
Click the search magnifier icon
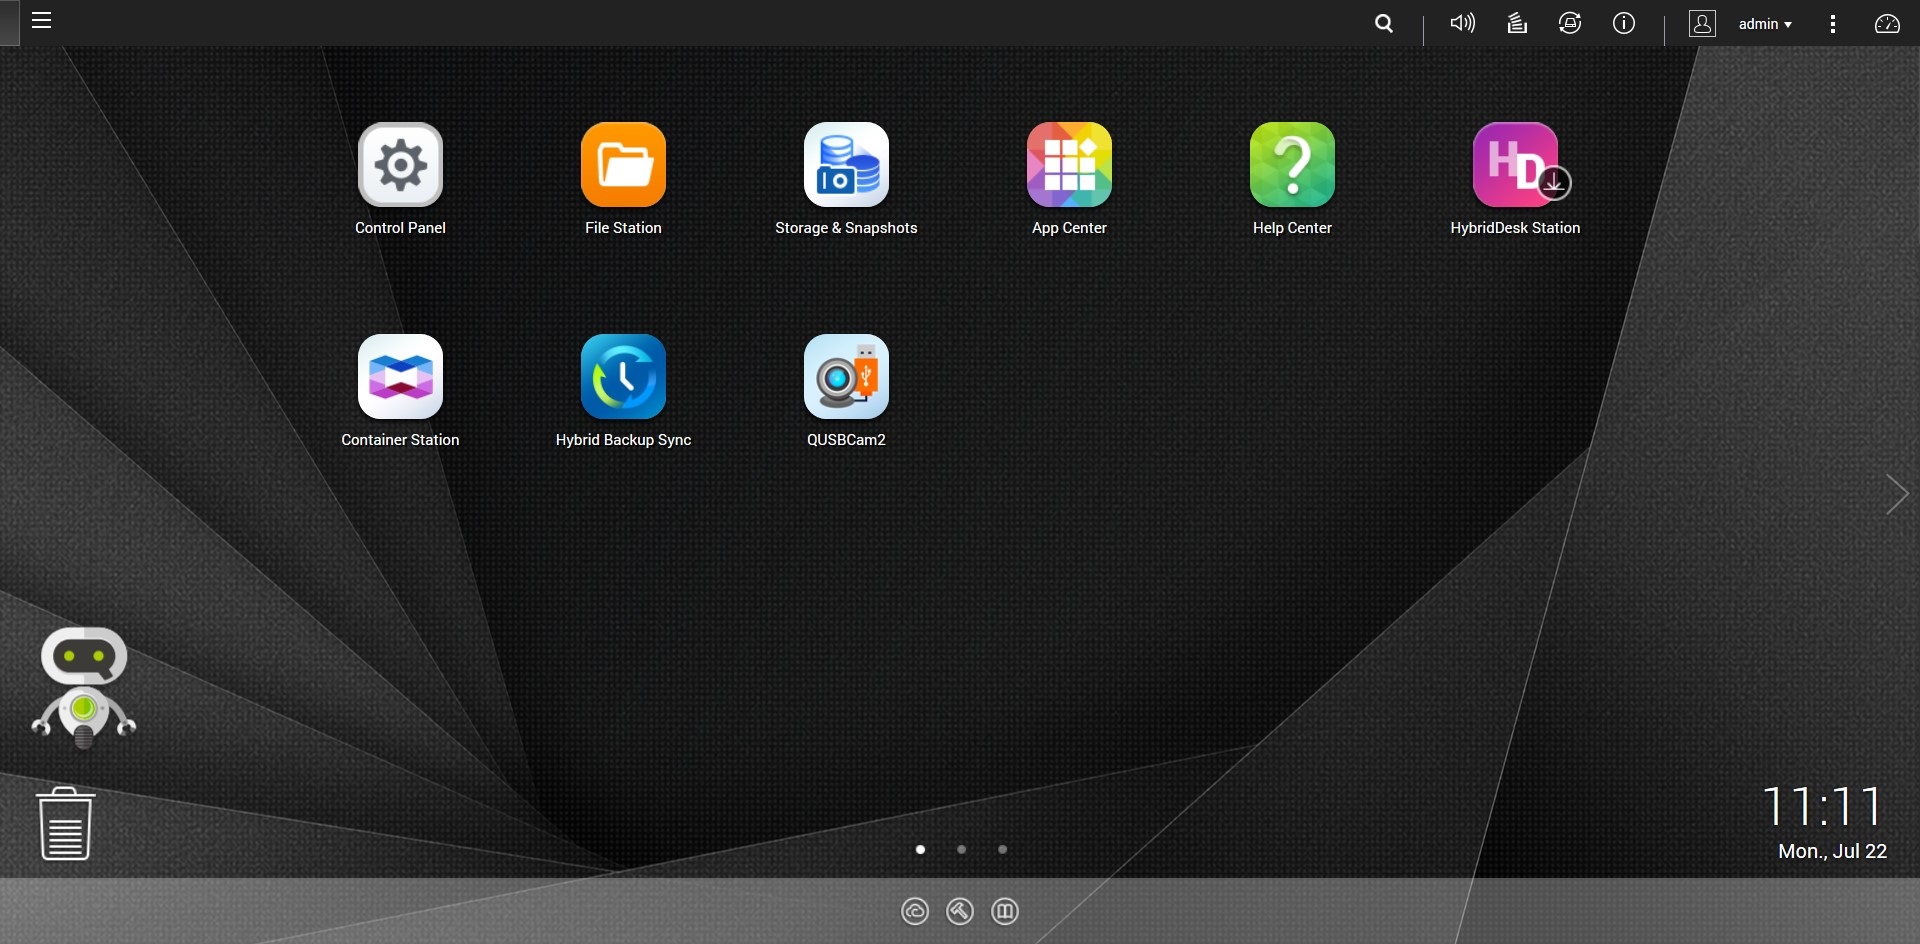1384,23
